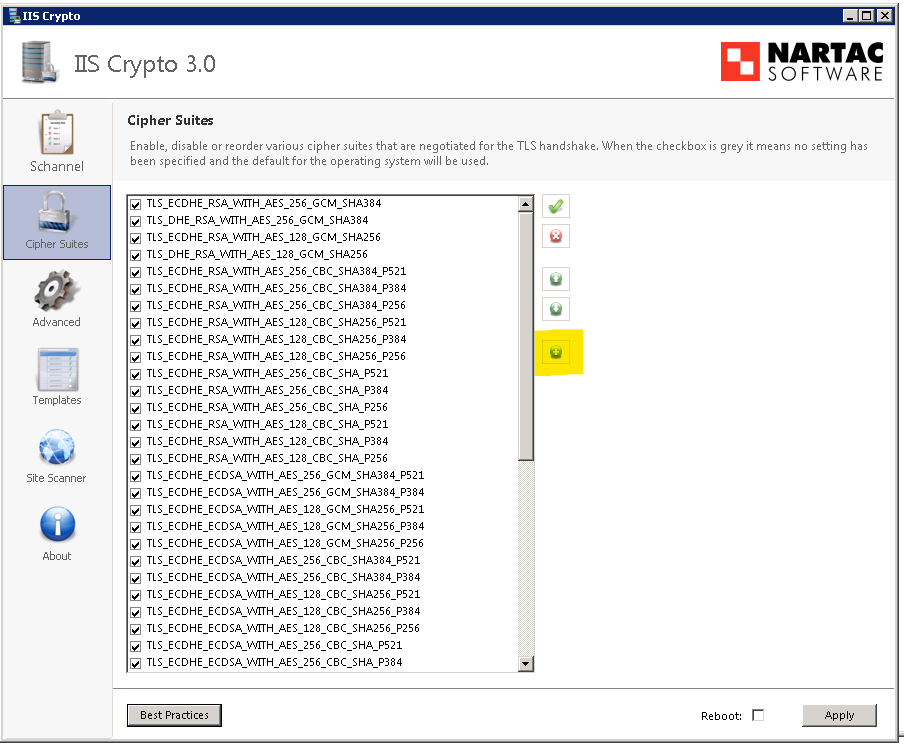The image size is (904, 747).
Task: Click the cipher list scroll-down arrow
Action: pyautogui.click(x=525, y=663)
